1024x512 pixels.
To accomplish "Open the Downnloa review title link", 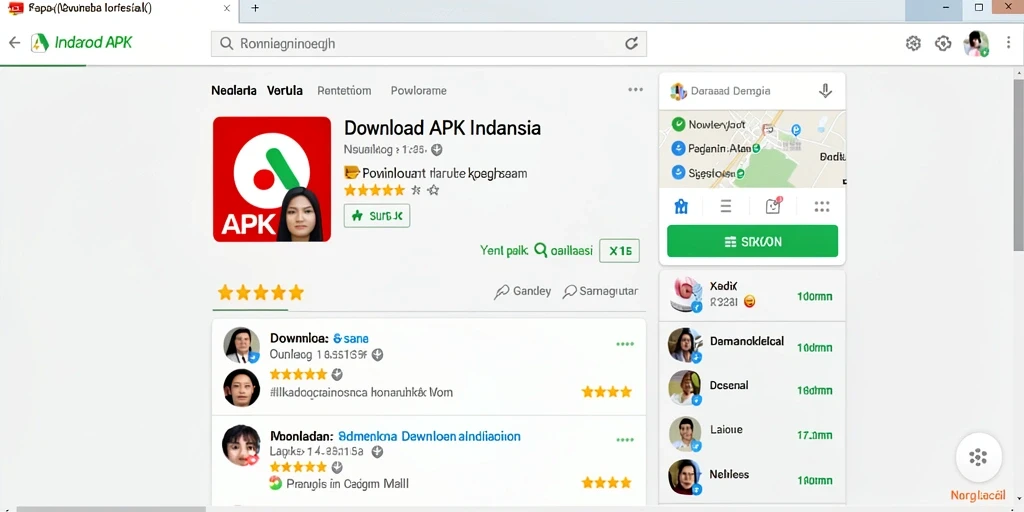I will click(351, 338).
